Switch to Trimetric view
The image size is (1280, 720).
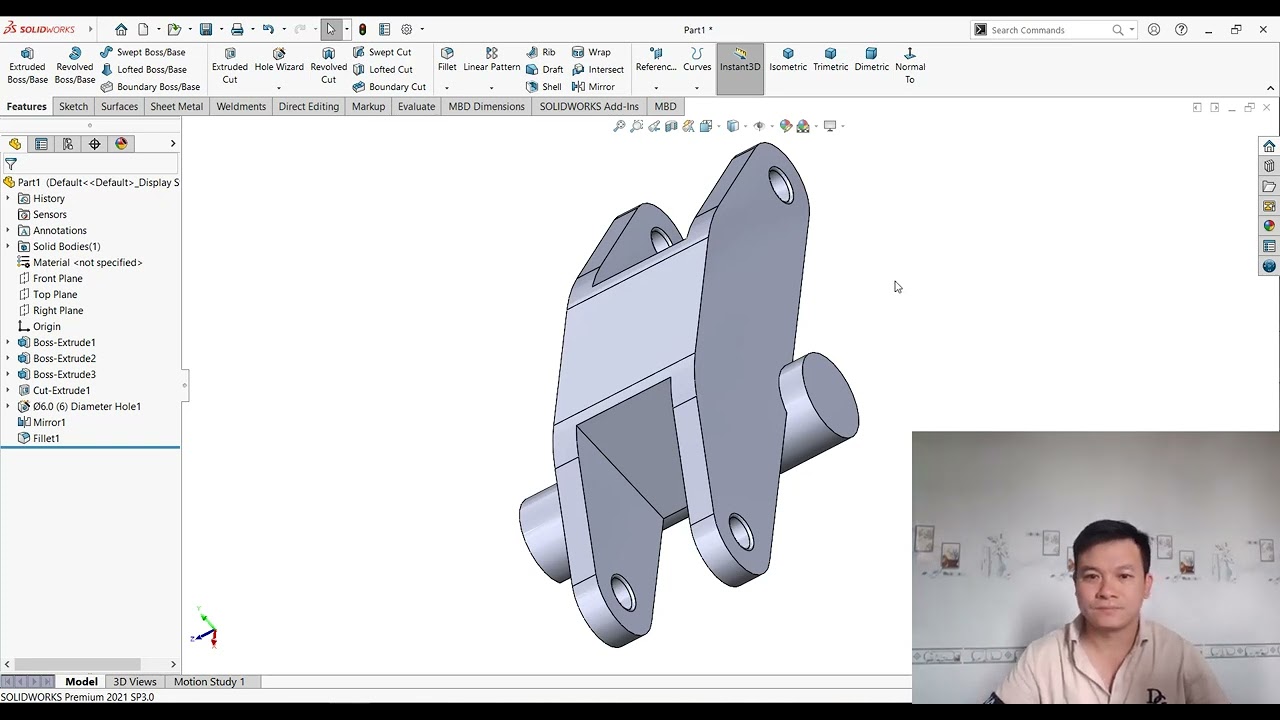click(x=830, y=60)
